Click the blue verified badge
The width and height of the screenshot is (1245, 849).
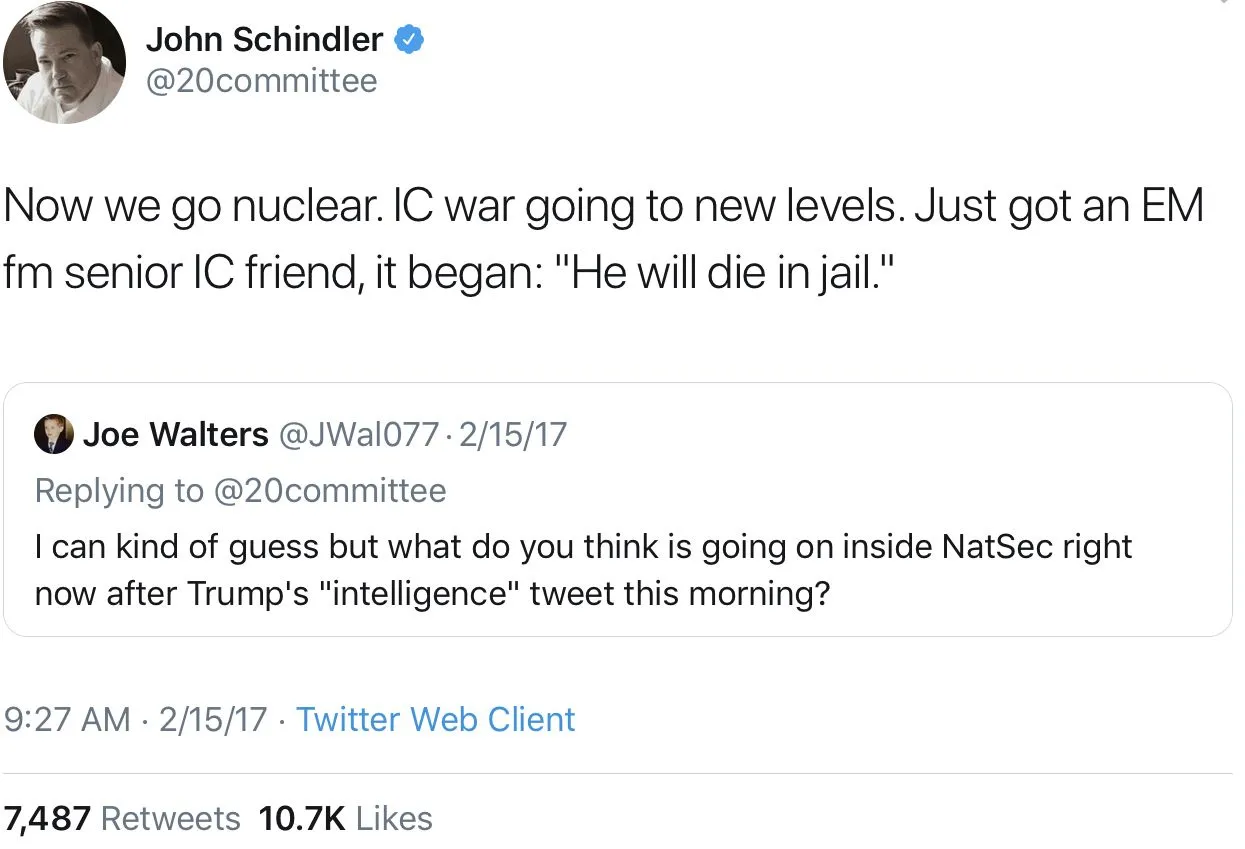[410, 40]
